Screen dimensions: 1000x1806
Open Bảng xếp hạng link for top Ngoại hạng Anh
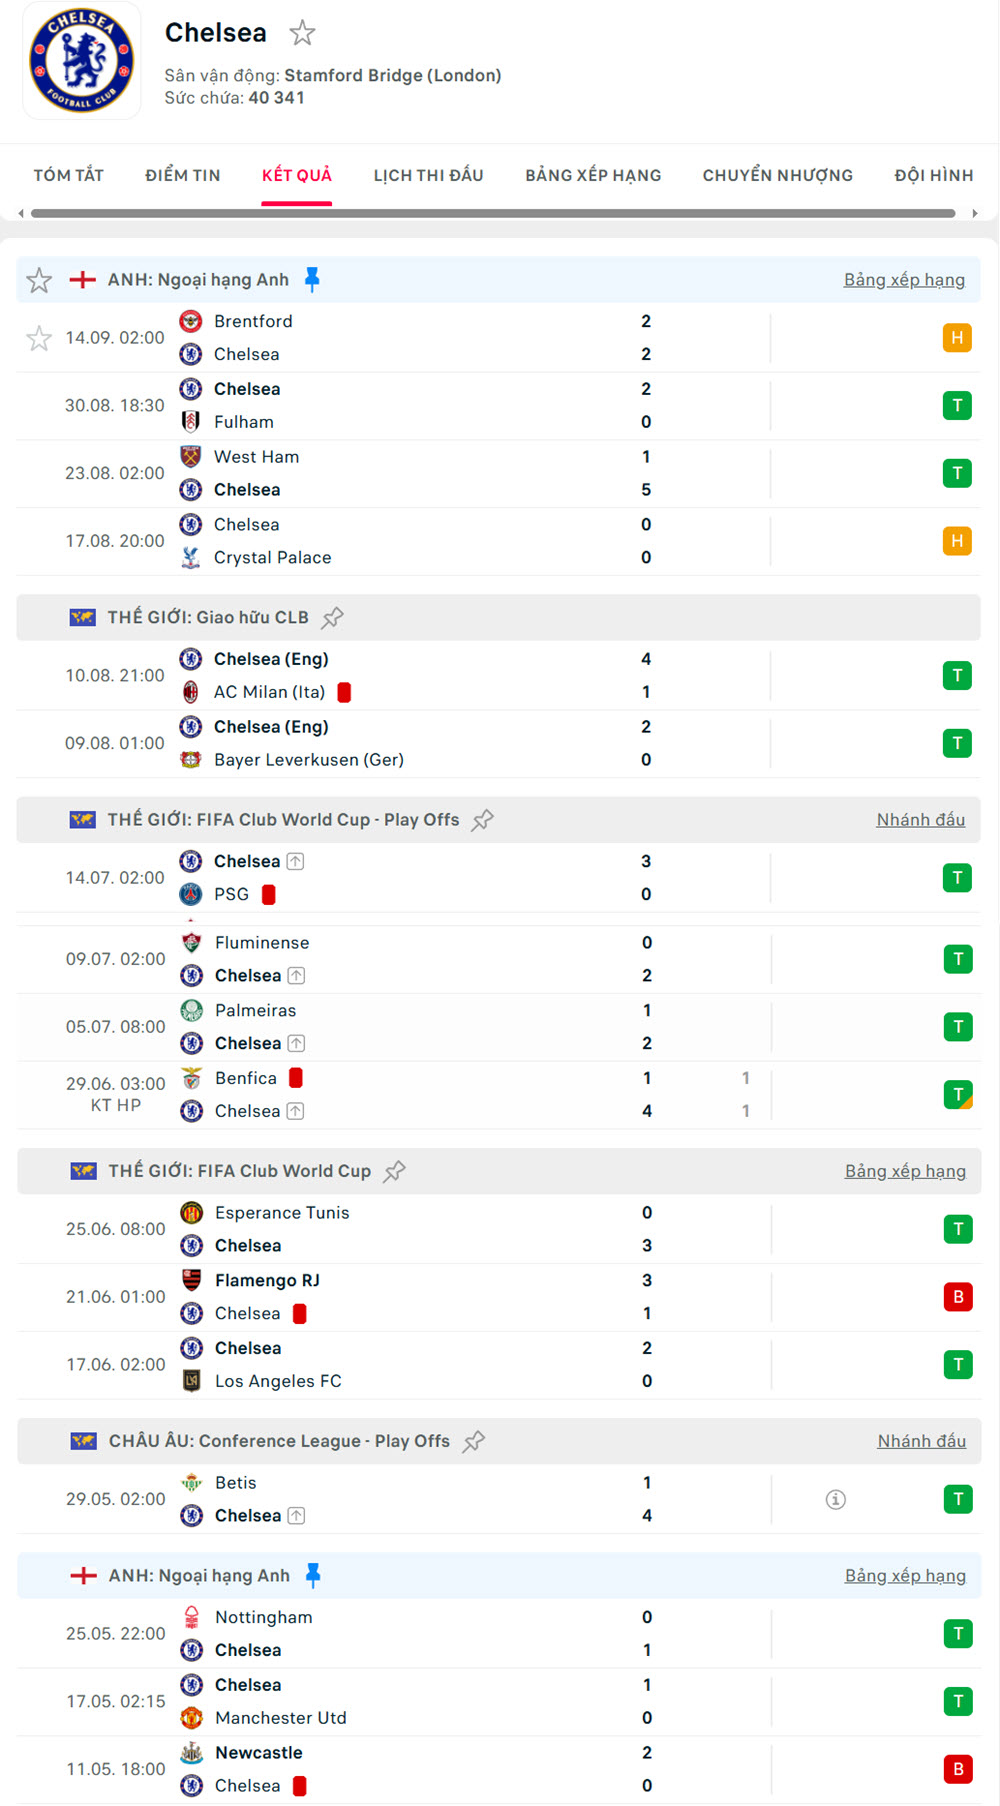point(904,280)
